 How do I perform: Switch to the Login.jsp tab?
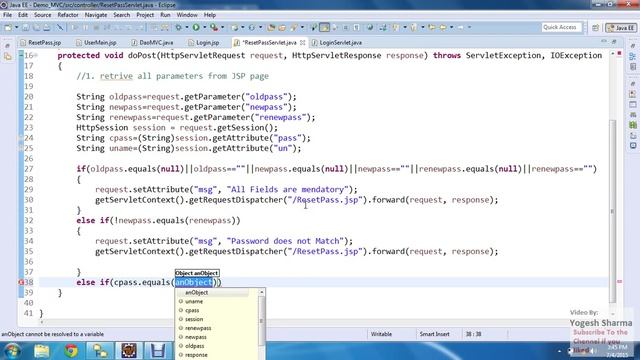[204, 42]
